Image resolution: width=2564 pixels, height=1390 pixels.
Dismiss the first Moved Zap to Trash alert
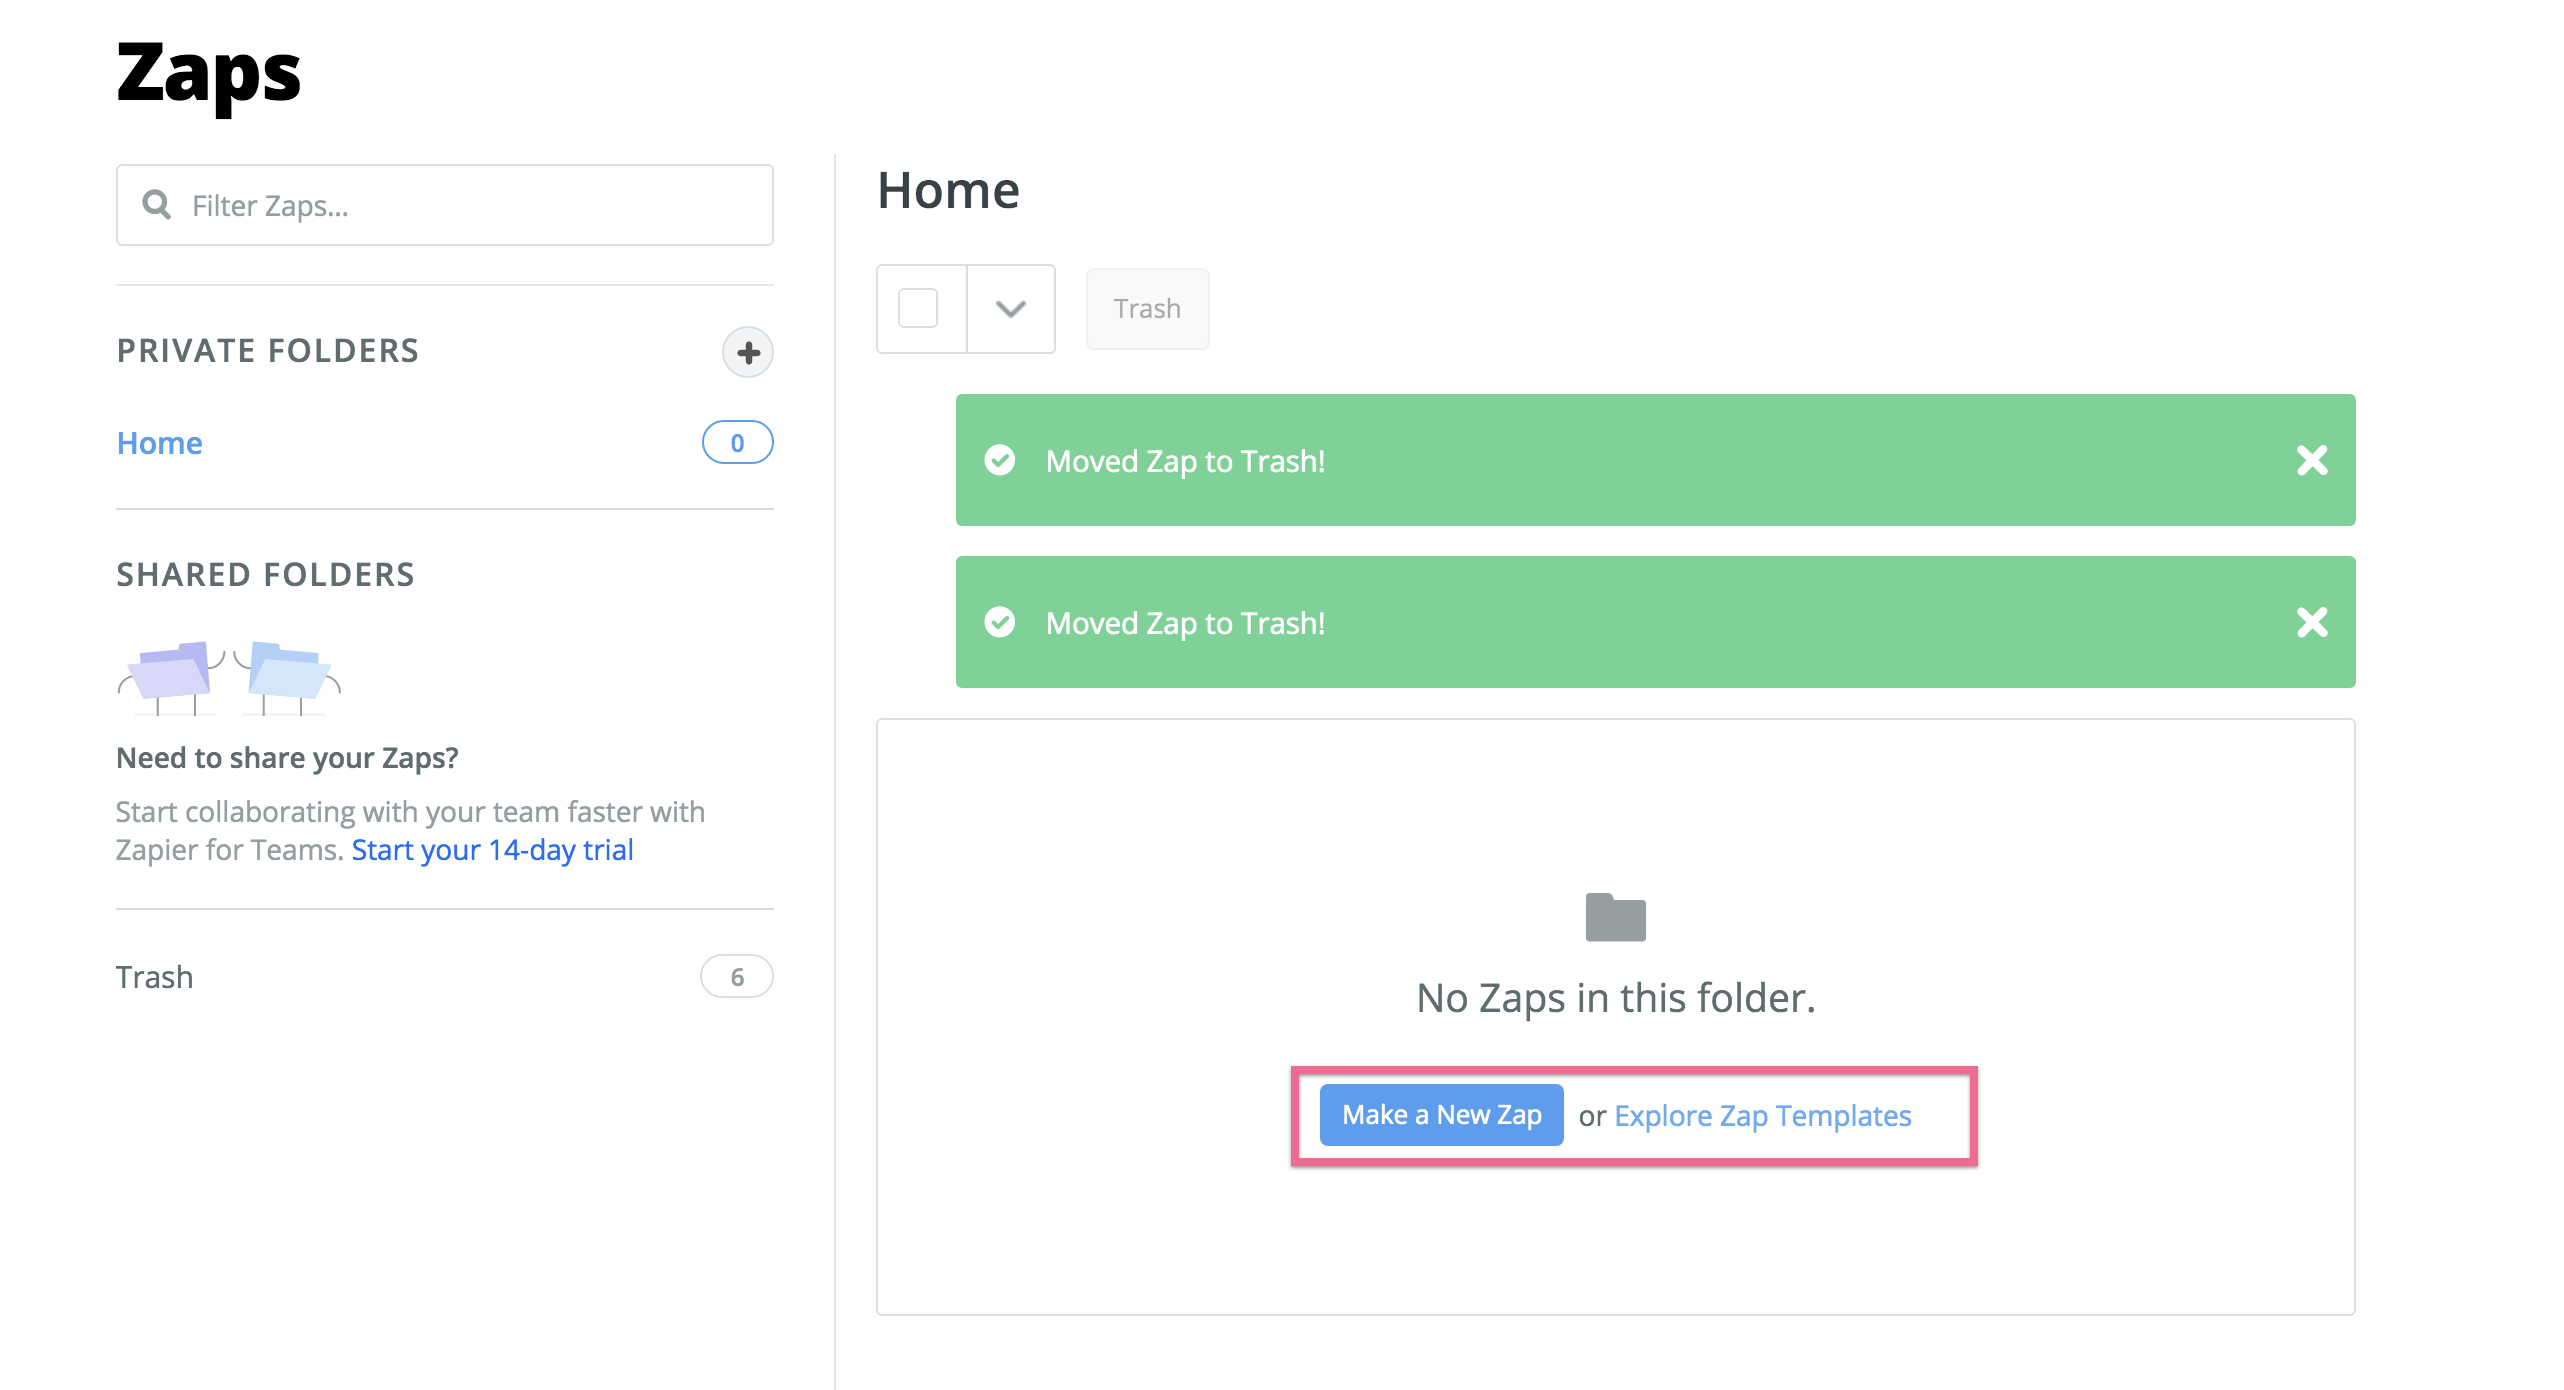(x=2311, y=460)
